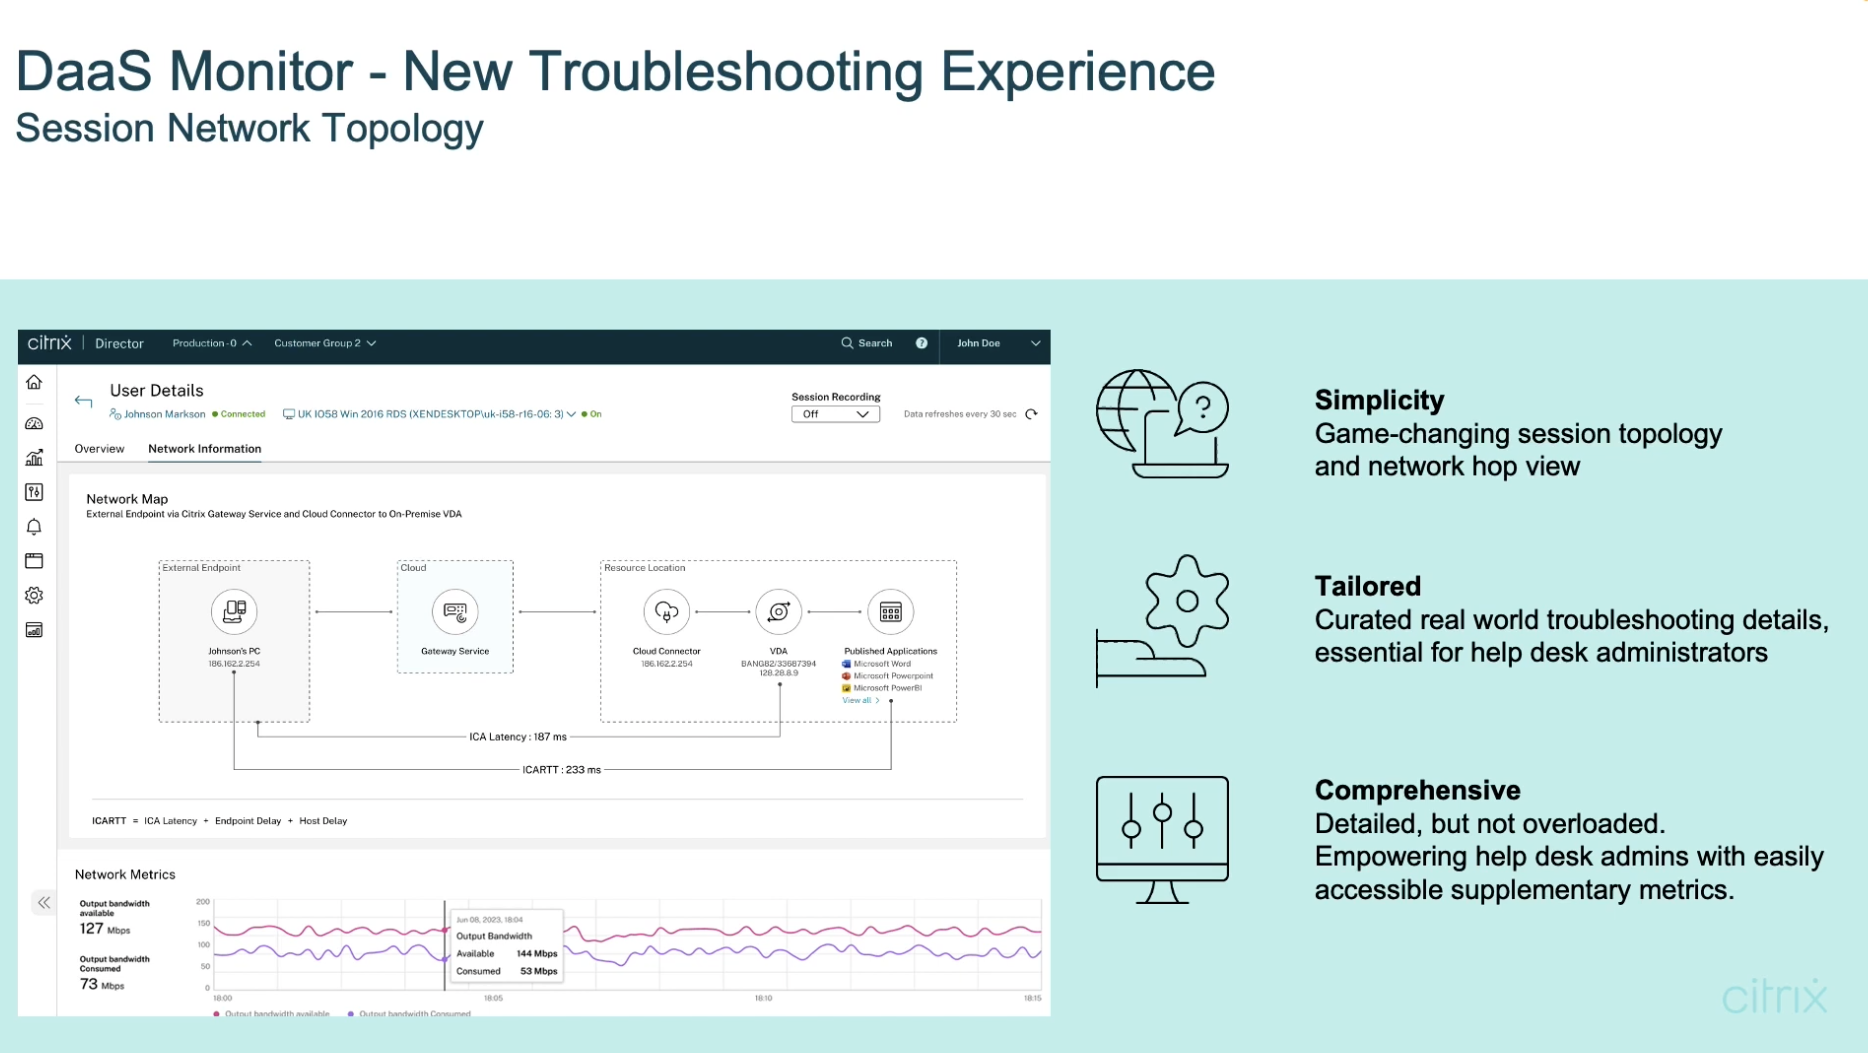The image size is (1868, 1056).
Task: Click the VDA node icon
Action: tap(778, 612)
